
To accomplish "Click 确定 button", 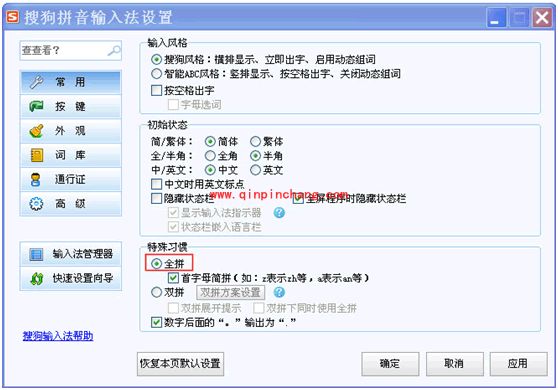I will [390, 364].
